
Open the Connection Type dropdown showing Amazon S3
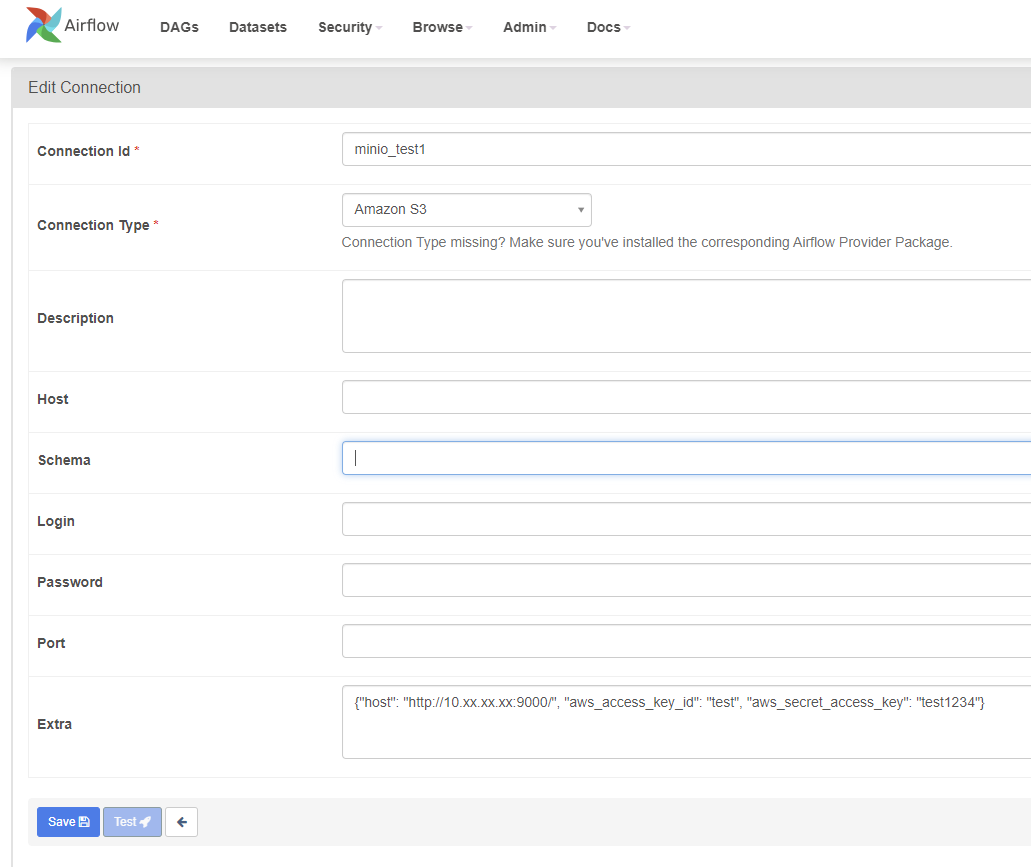(x=467, y=210)
